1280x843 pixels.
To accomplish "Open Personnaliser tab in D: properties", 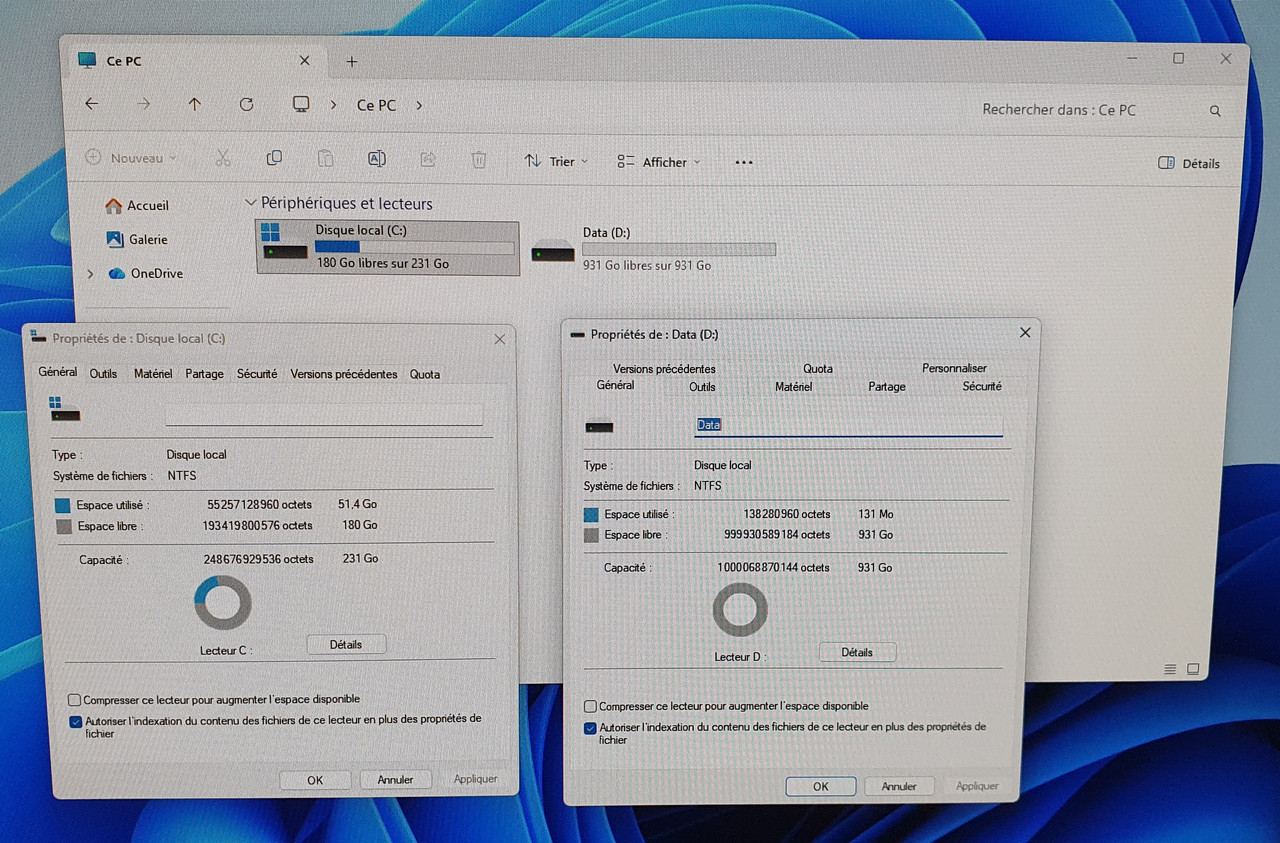I will (954, 368).
